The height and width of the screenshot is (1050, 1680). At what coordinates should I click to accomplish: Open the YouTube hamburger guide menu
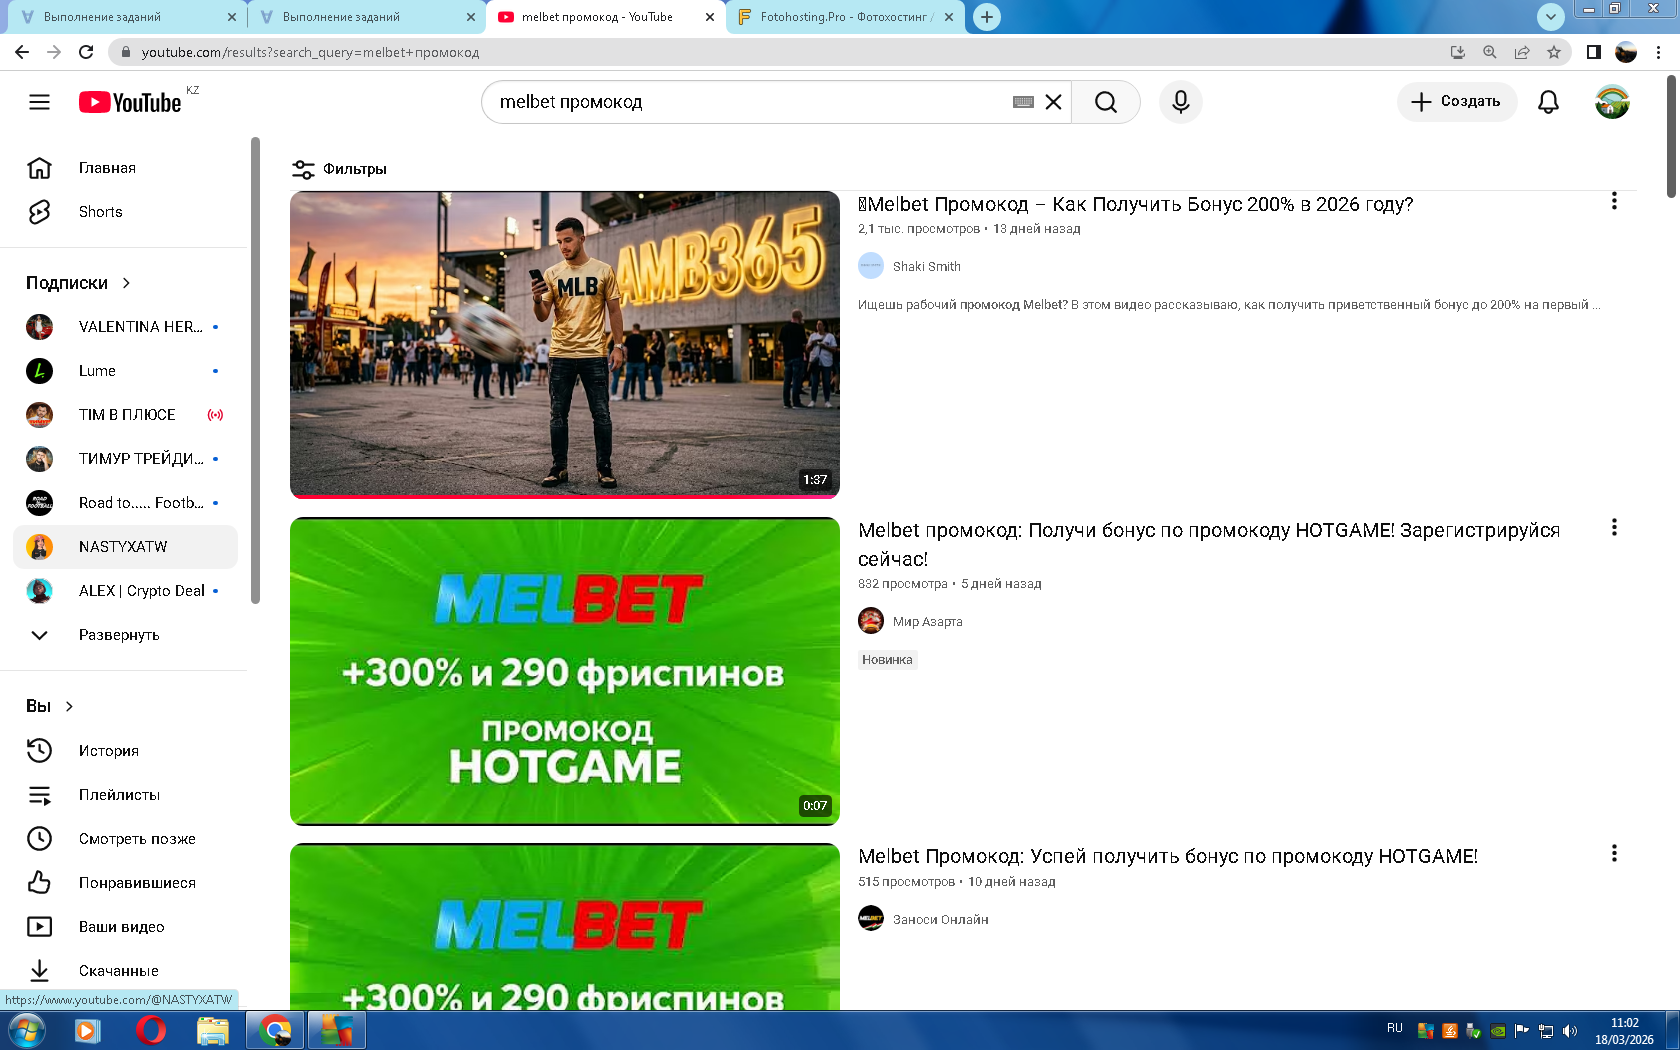pyautogui.click(x=39, y=102)
